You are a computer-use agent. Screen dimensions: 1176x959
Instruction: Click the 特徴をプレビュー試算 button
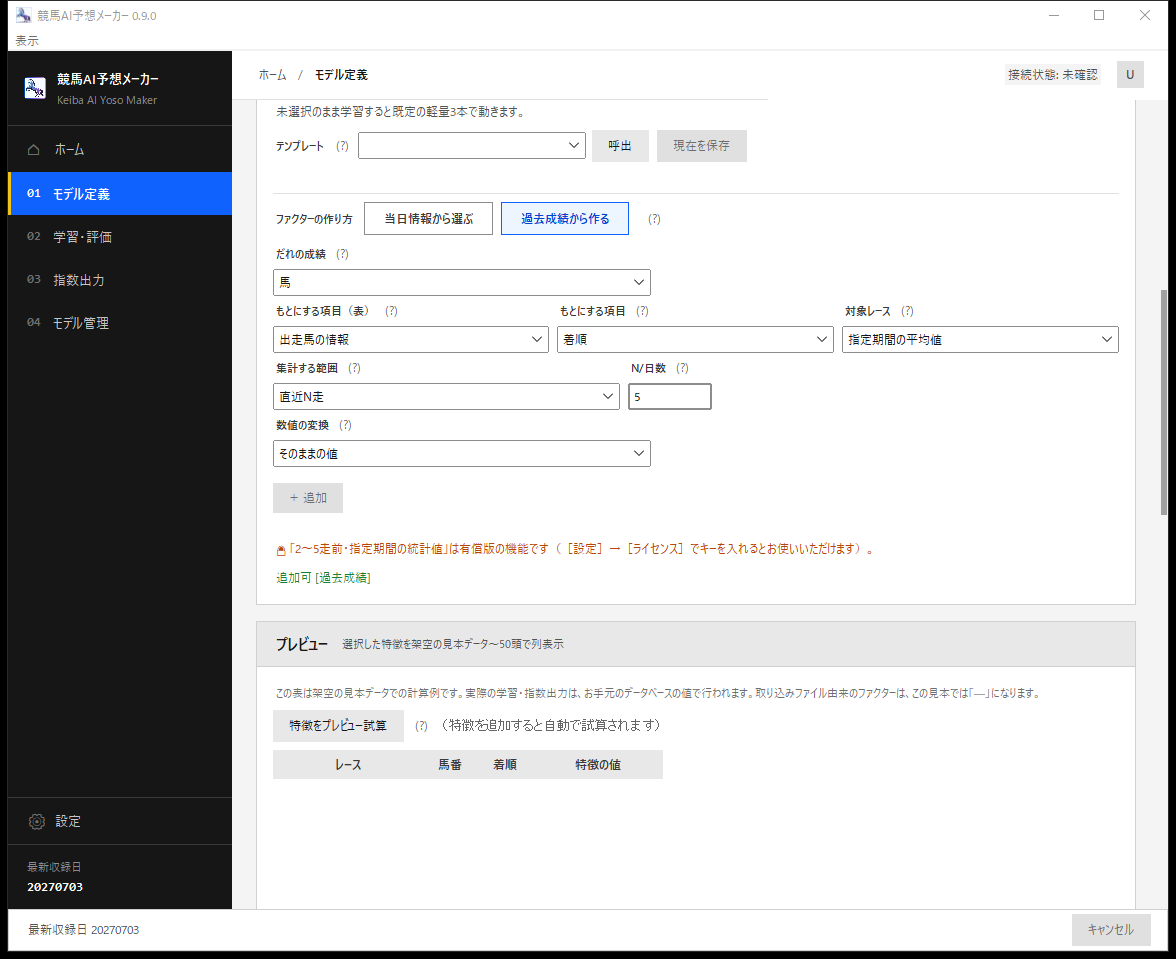338,726
